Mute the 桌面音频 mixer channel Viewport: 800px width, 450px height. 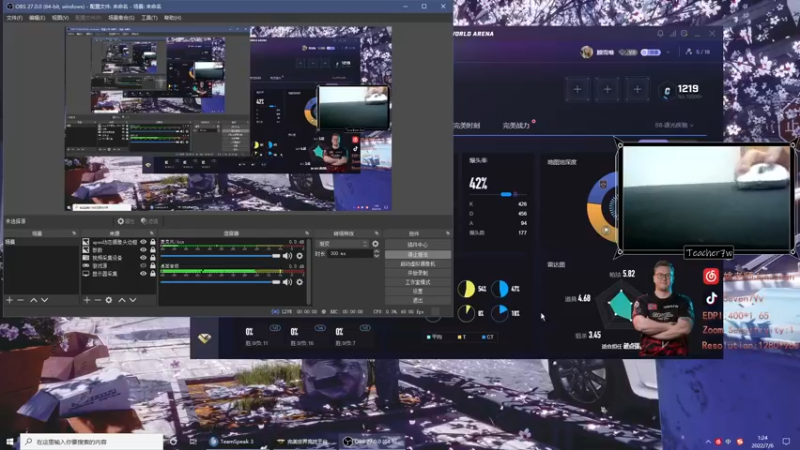pos(287,282)
